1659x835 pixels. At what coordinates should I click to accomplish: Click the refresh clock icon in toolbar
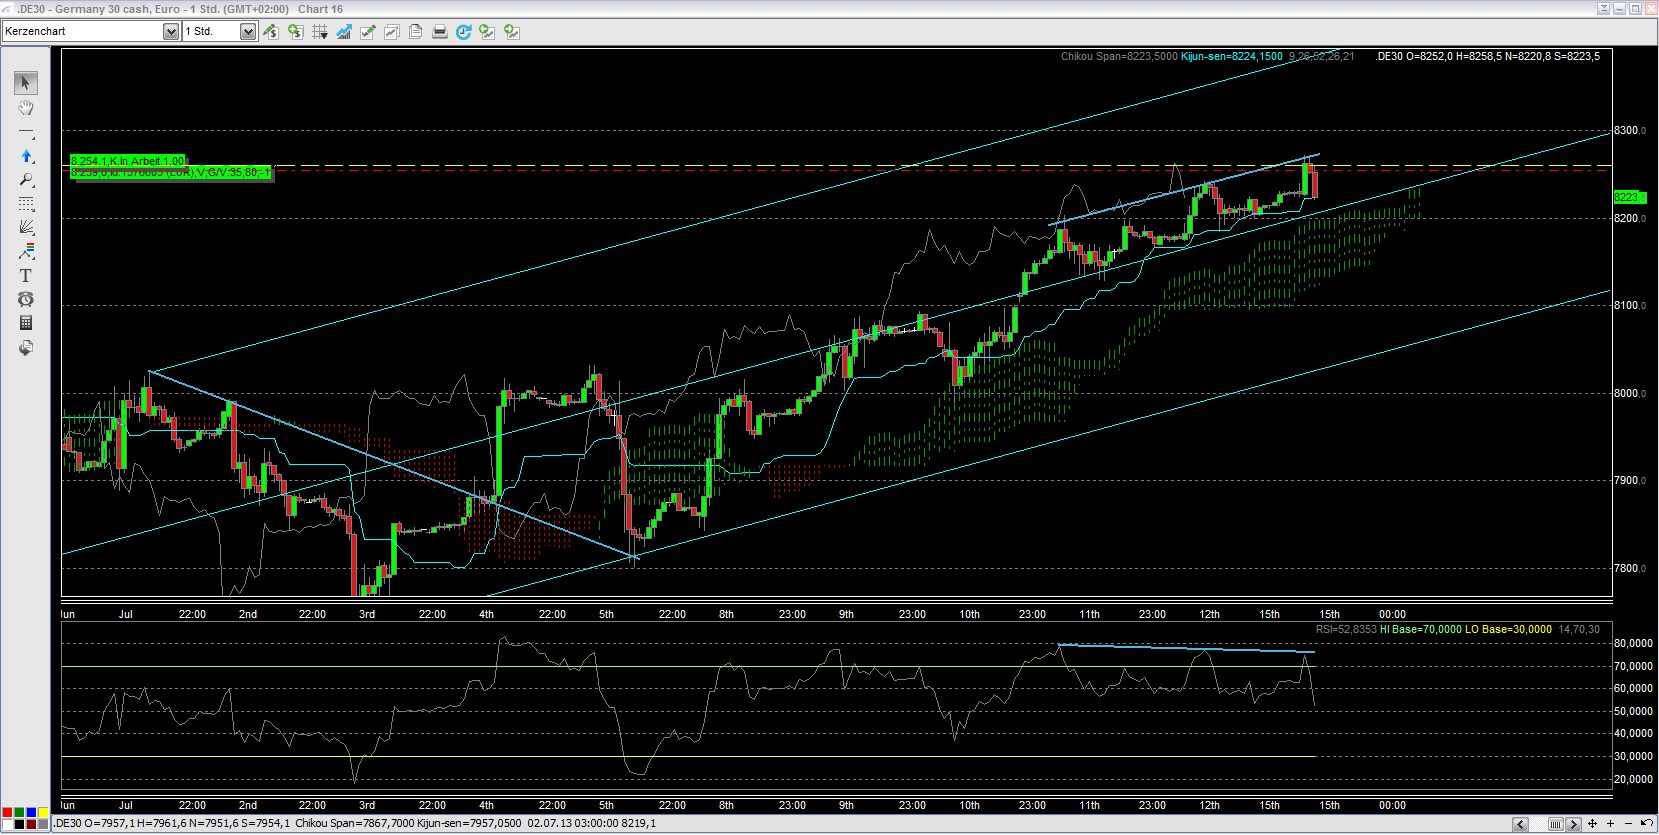point(463,32)
